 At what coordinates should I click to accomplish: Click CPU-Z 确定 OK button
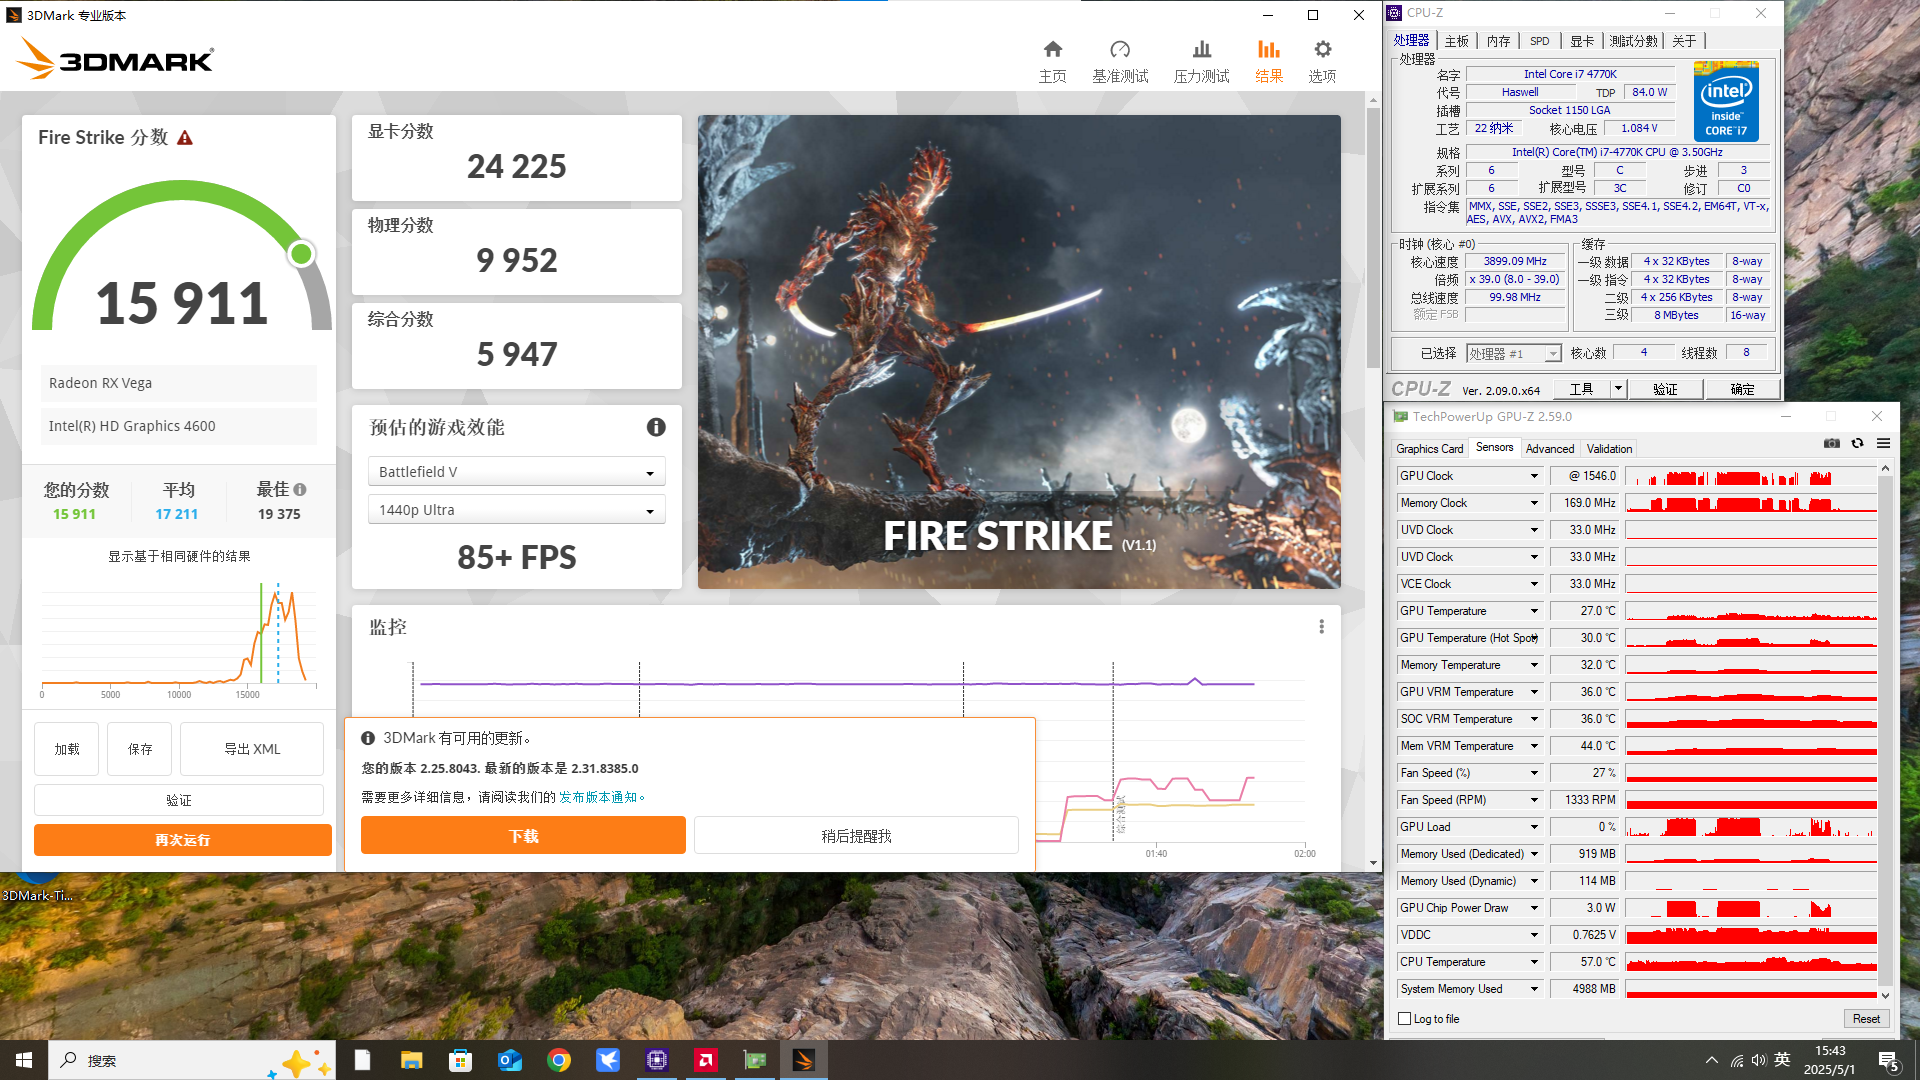click(1742, 389)
